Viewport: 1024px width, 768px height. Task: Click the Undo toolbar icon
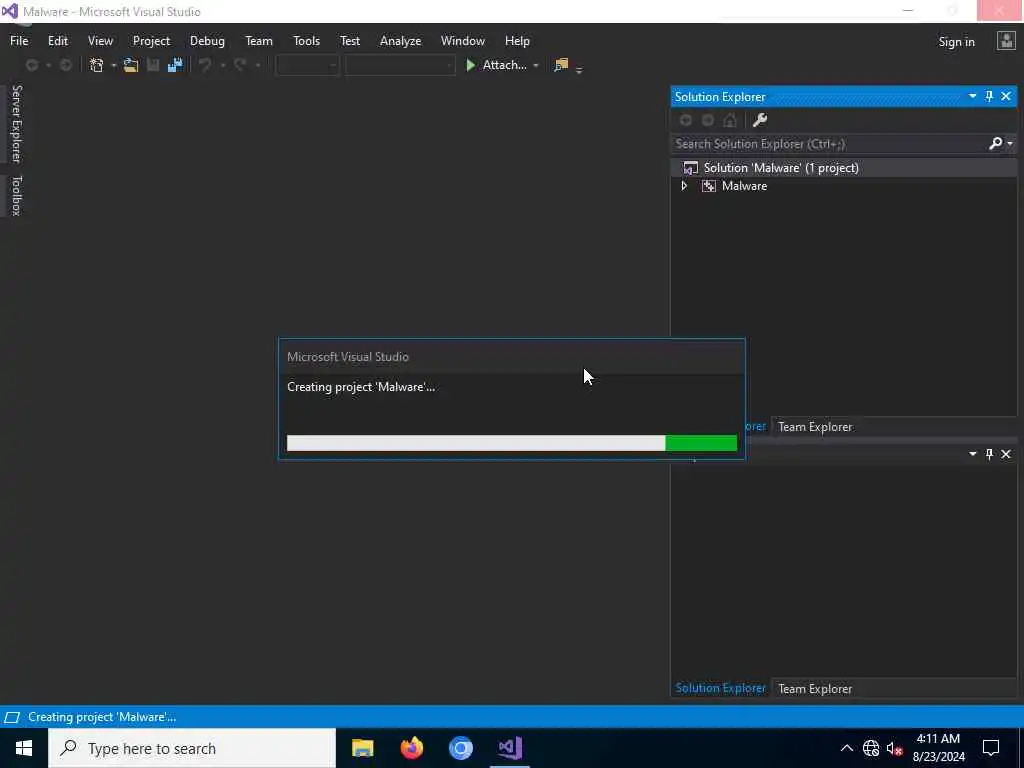click(x=205, y=65)
